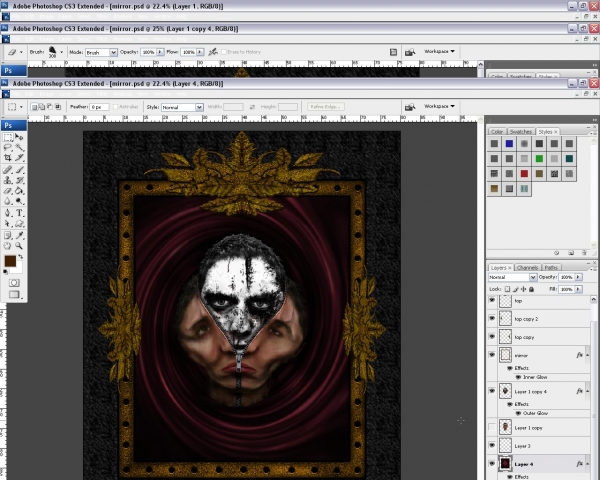Hide the 'Layer 1 copy 4' layer
The width and height of the screenshot is (600, 480).
492,391
